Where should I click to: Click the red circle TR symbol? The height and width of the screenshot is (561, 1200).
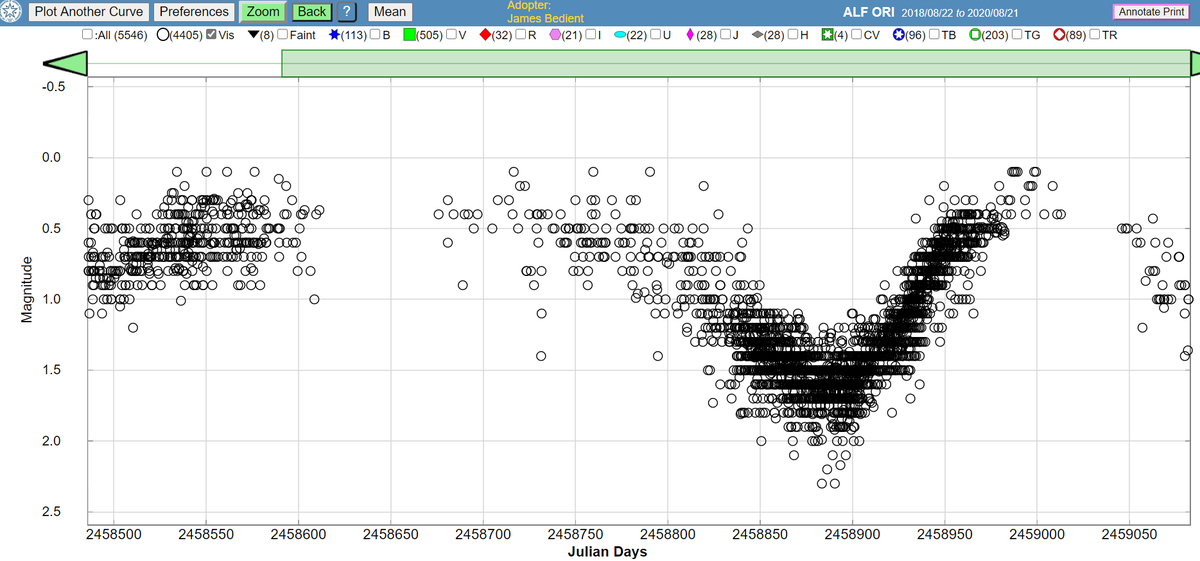pyautogui.click(x=1059, y=35)
